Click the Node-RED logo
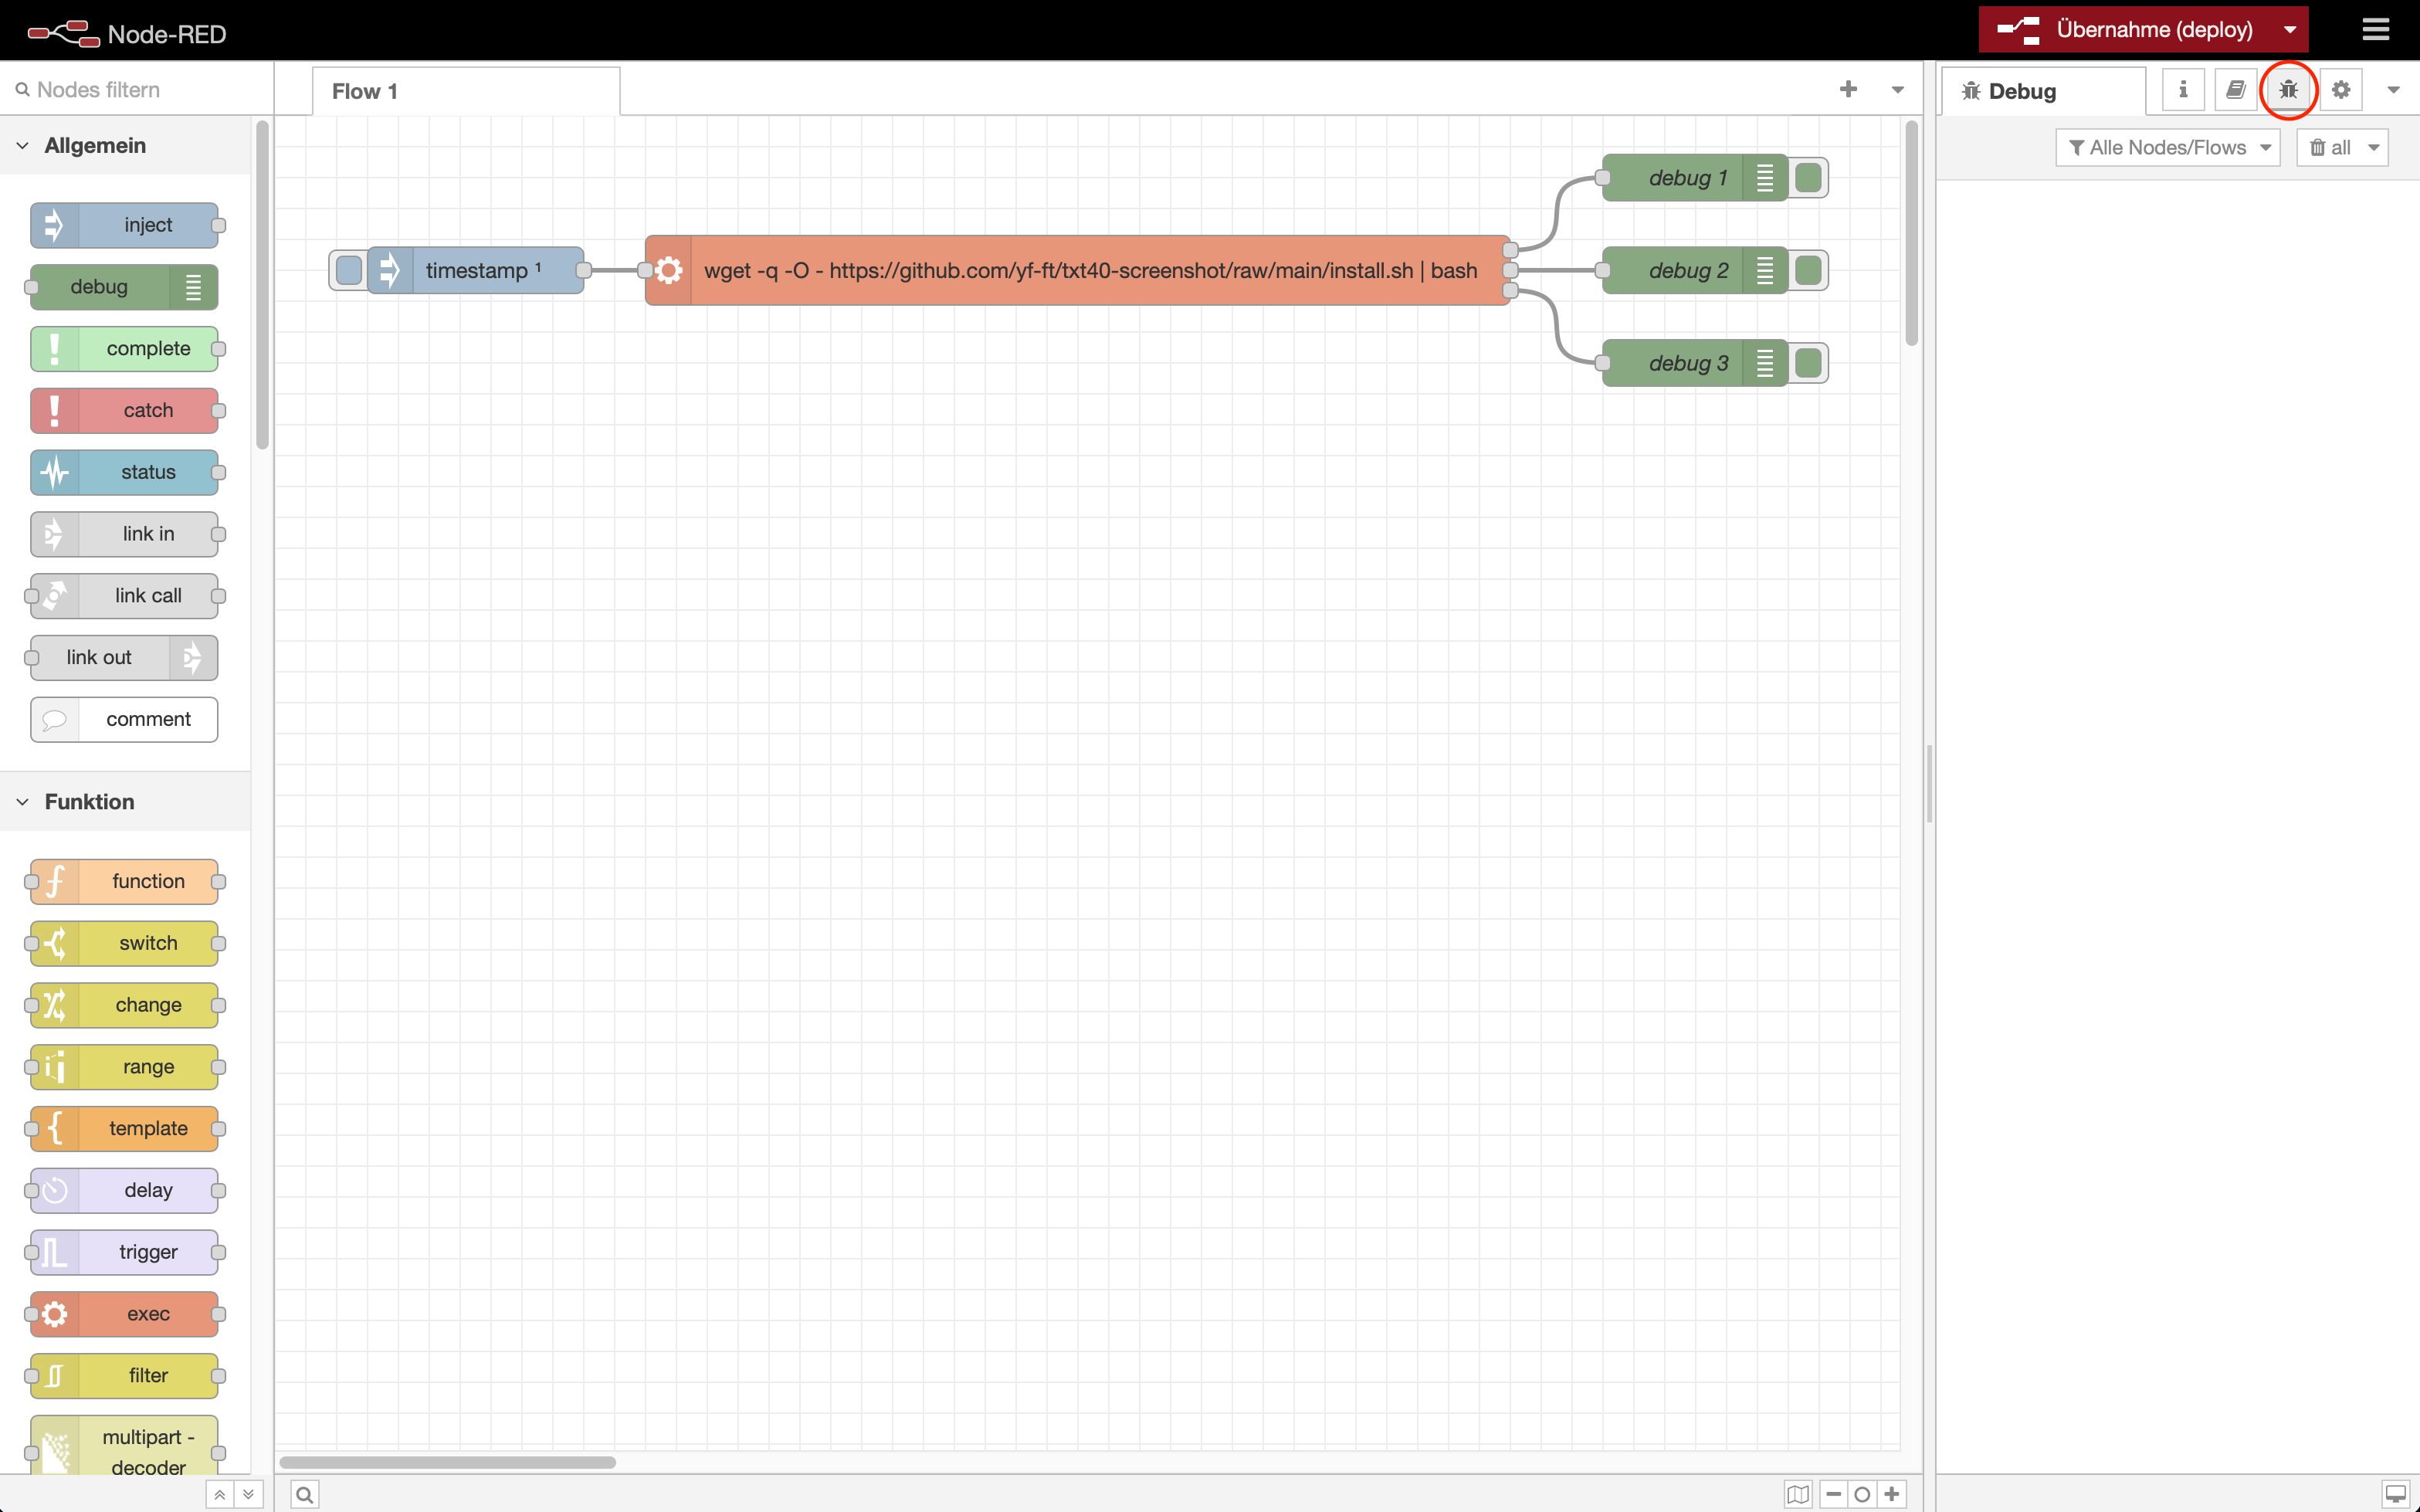 (127, 33)
